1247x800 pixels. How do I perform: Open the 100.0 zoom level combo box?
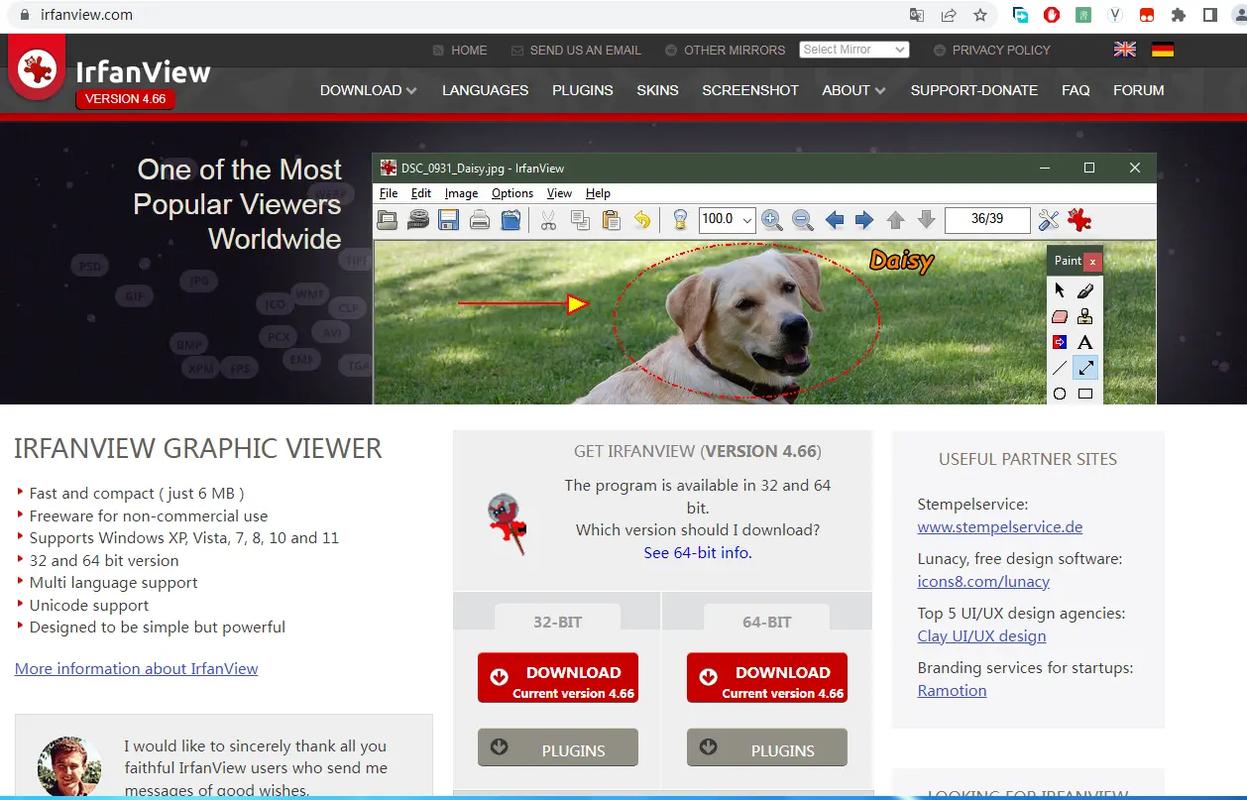(x=727, y=219)
